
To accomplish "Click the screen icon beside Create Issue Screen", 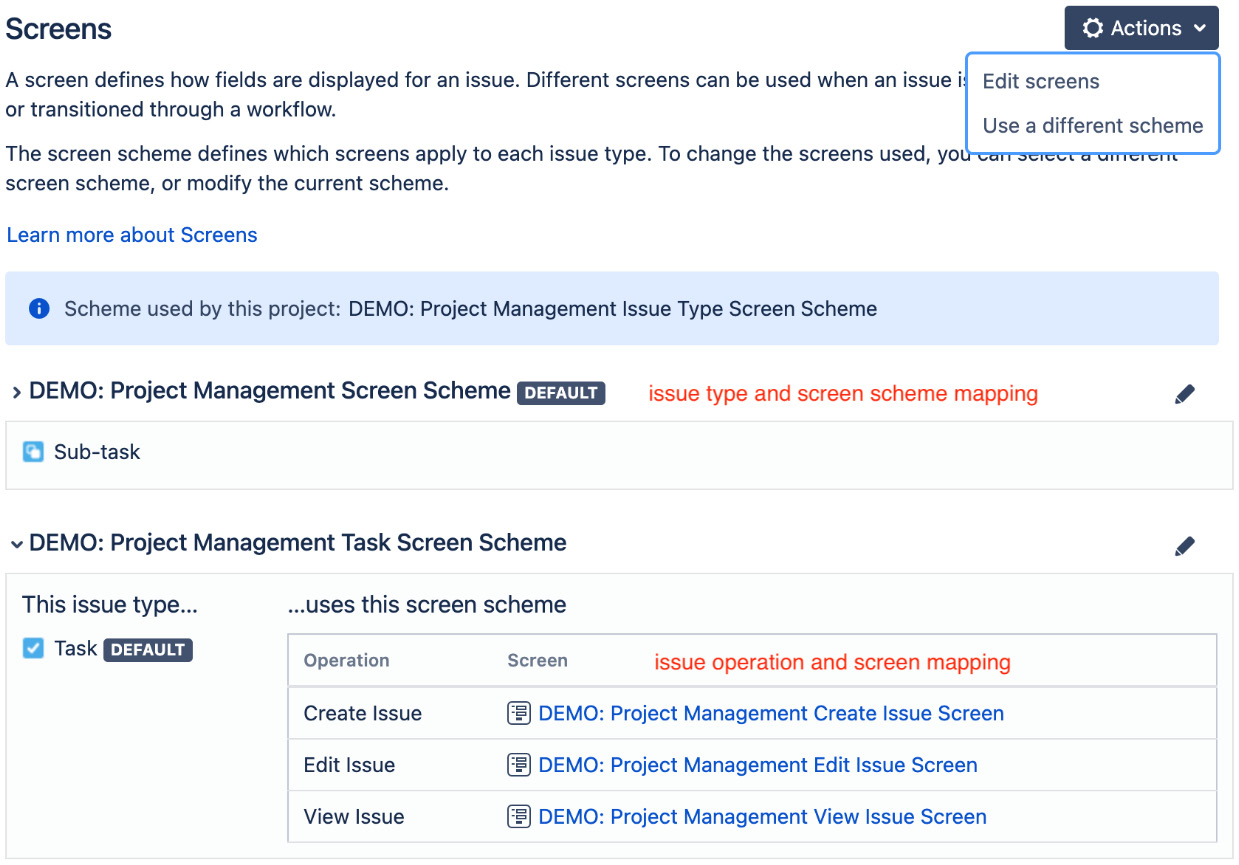I will point(519,713).
